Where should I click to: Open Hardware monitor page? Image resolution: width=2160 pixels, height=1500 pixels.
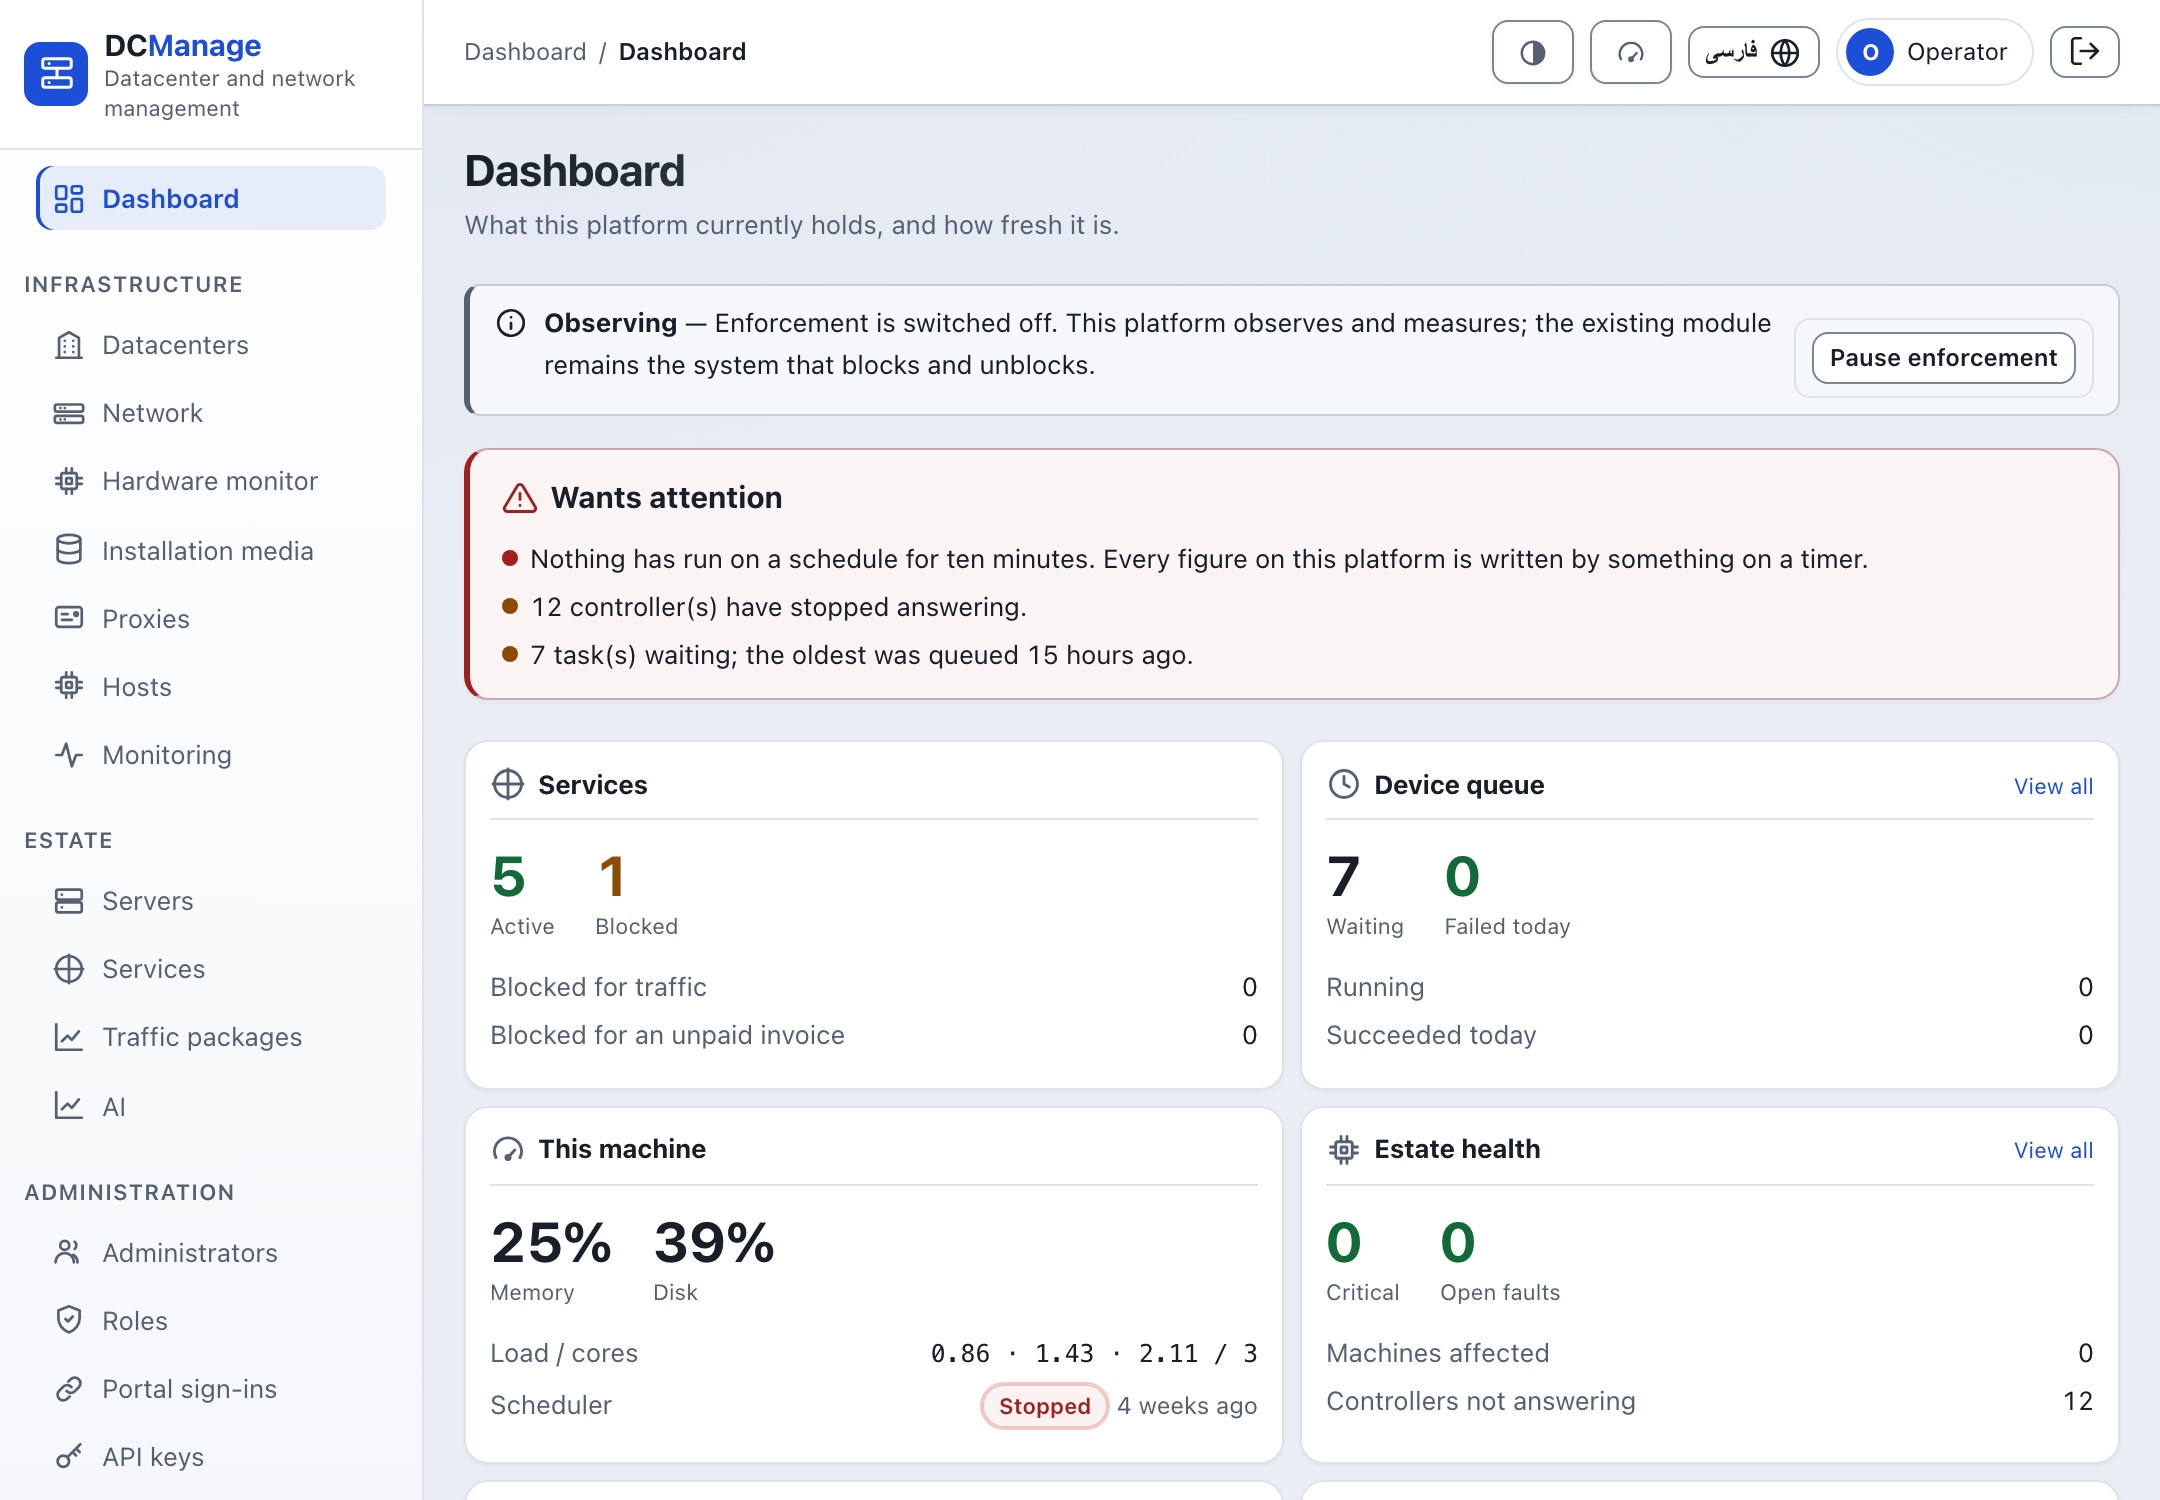coord(211,481)
